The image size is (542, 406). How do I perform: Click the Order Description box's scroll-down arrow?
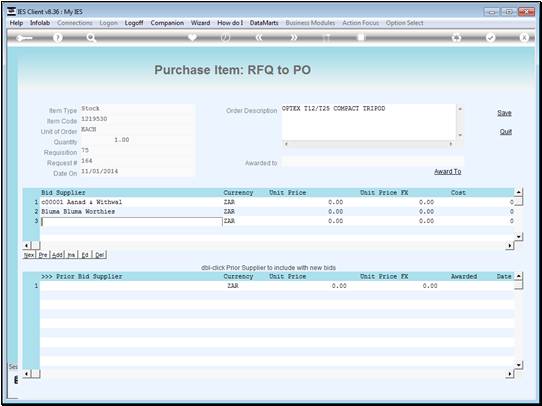pos(460,135)
